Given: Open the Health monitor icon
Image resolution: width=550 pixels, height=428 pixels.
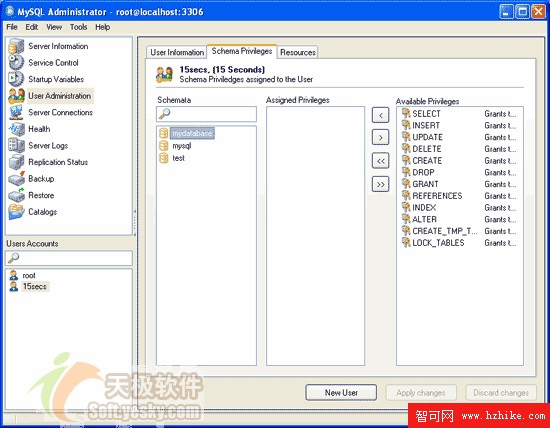Looking at the screenshot, I should coord(16,129).
